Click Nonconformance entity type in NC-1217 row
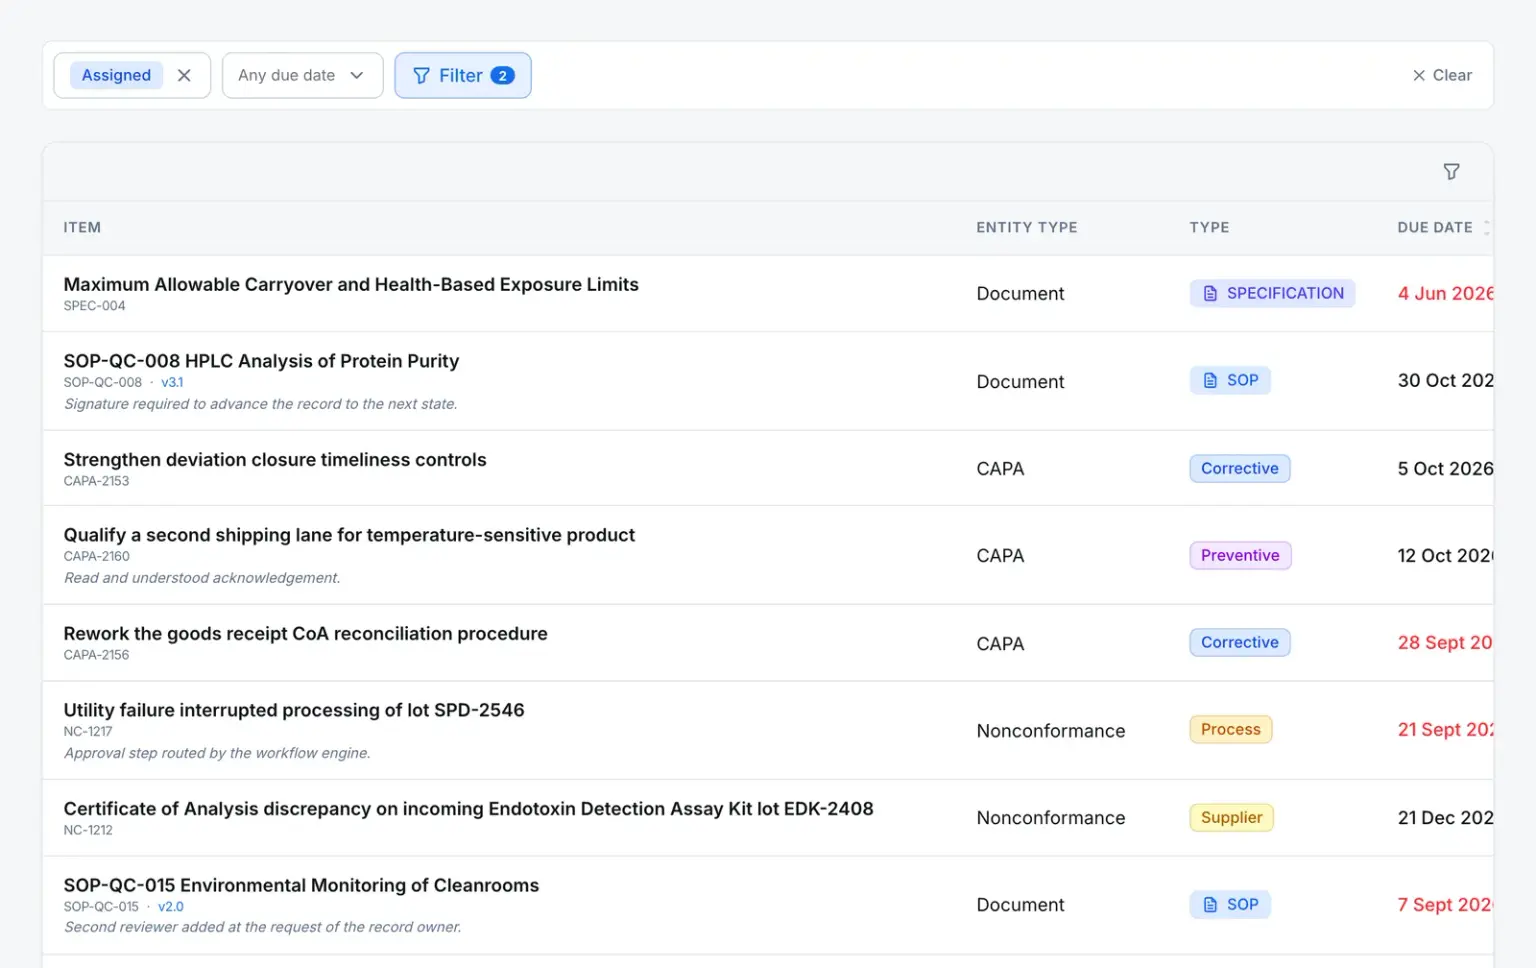The height and width of the screenshot is (968, 1536). 1051,731
